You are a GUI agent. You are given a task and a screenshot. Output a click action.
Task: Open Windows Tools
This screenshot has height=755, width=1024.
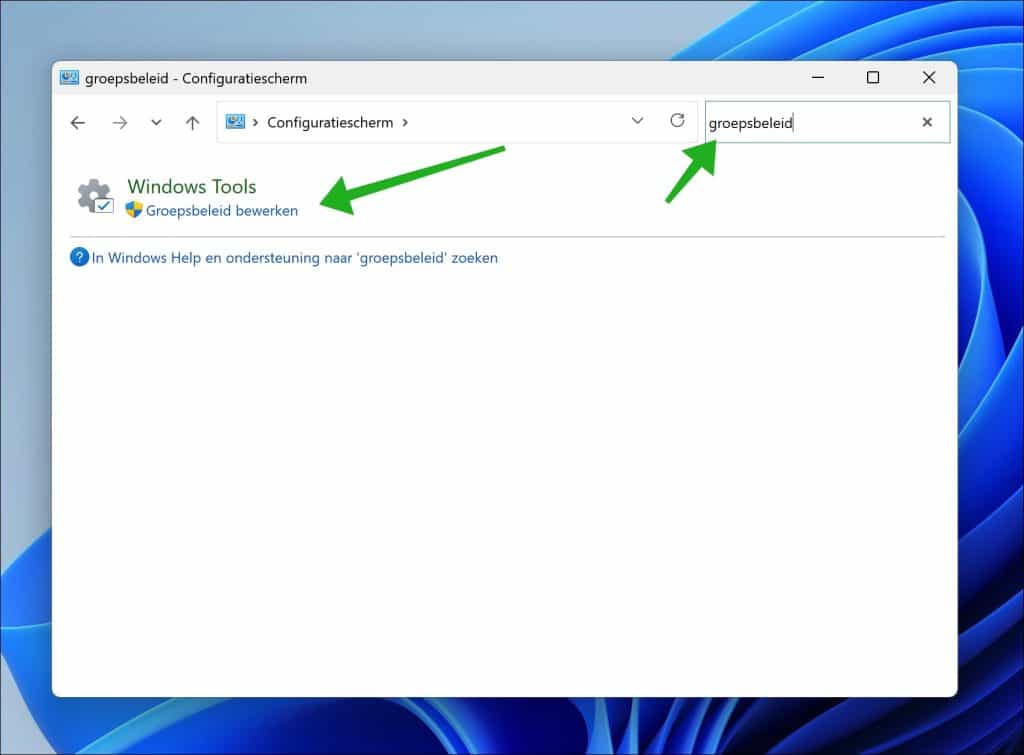tap(191, 187)
